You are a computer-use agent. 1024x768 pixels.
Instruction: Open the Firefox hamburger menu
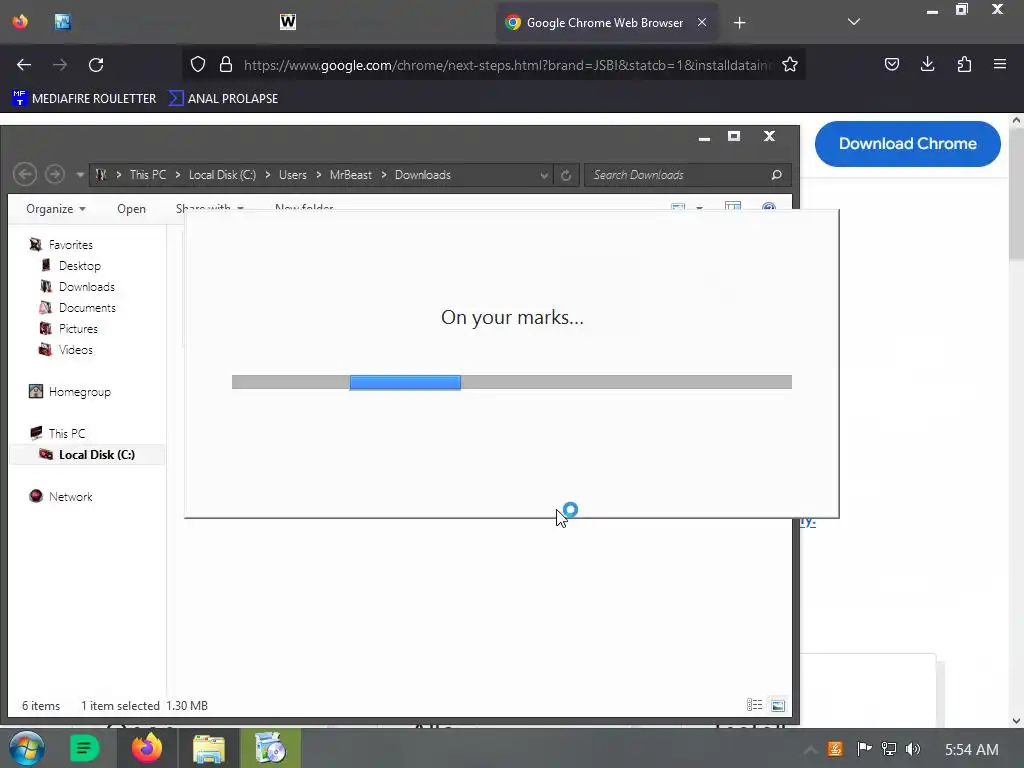(999, 64)
